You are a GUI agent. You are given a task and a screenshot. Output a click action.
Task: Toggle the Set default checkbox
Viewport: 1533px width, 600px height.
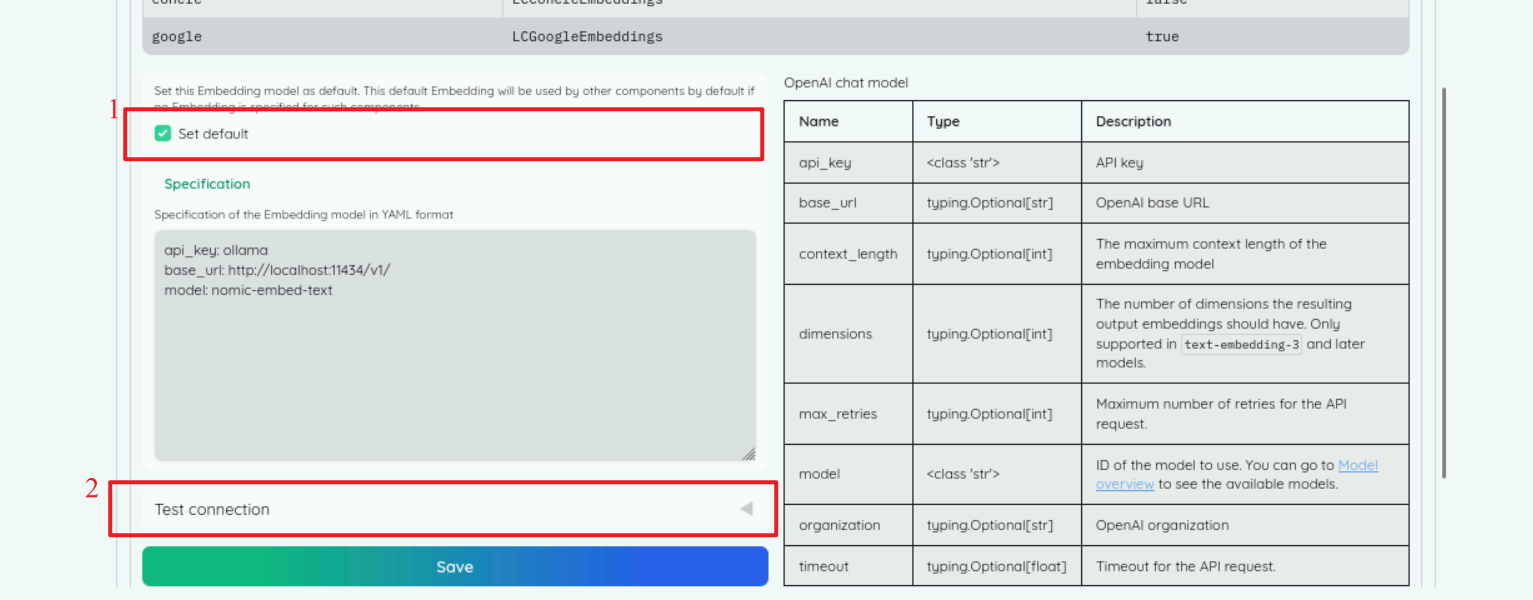pos(163,133)
